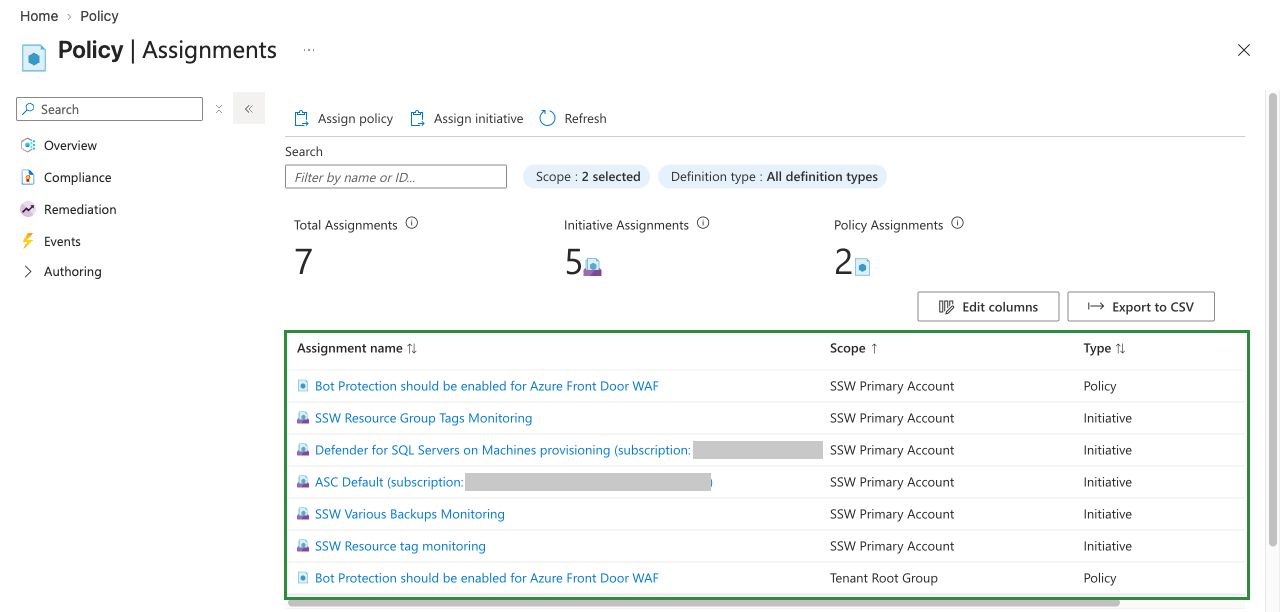Screen dimensions: 1280x612
Task: Click initiative icon of SSW Resource Group Tags Monitoring
Action: coord(303,418)
